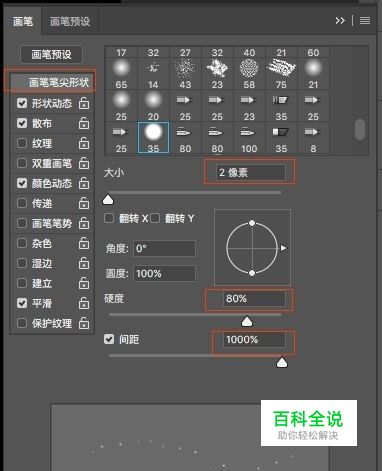The width and height of the screenshot is (382, 471).
Task: Open the 画笔笔尖形状 section
Action: pos(52,82)
